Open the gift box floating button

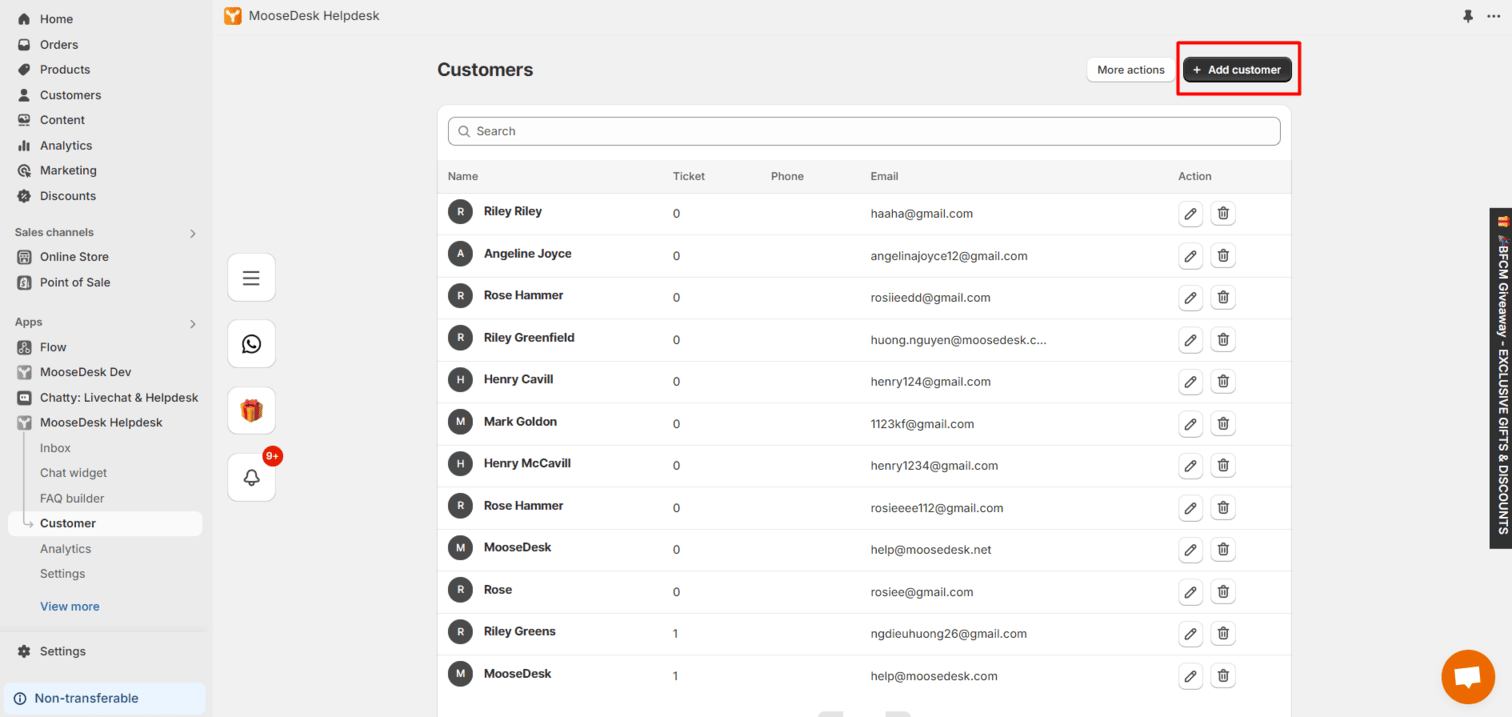pyautogui.click(x=251, y=411)
